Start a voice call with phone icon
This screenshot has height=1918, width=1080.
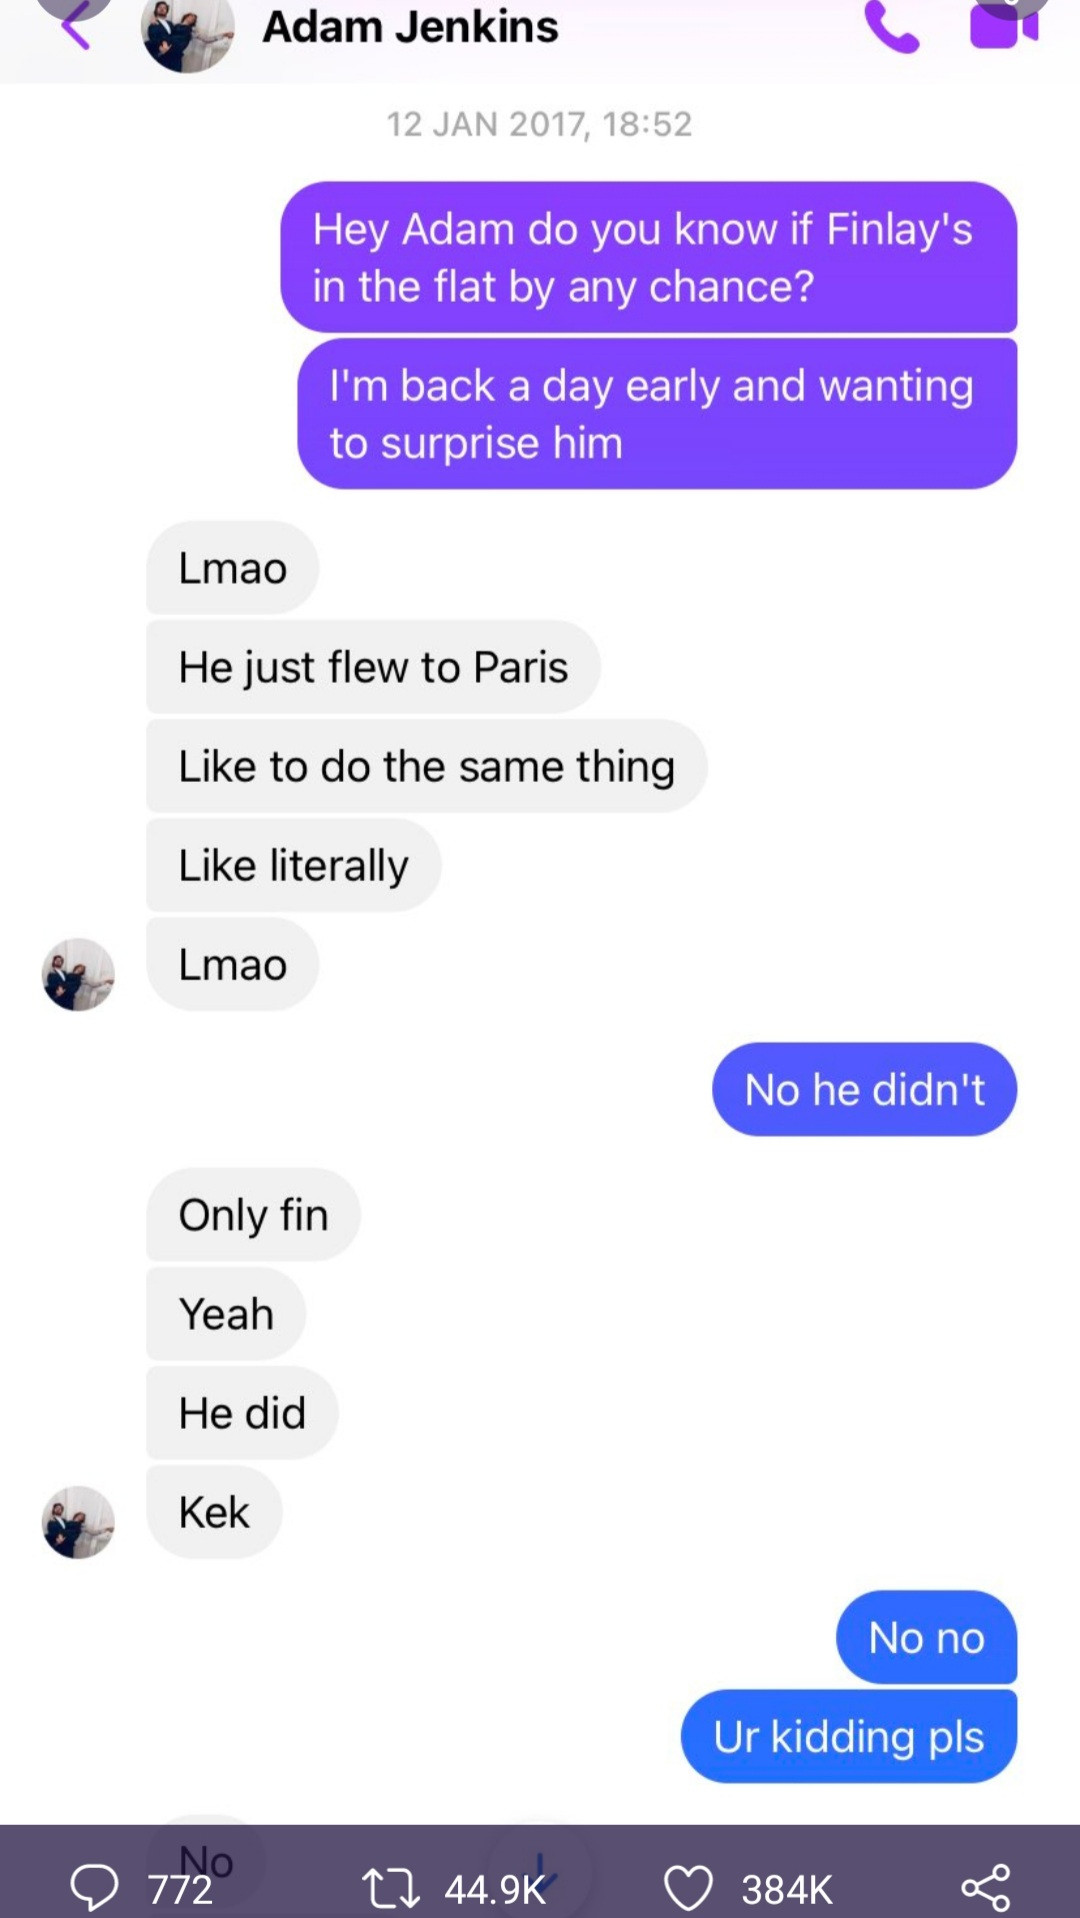tap(891, 27)
